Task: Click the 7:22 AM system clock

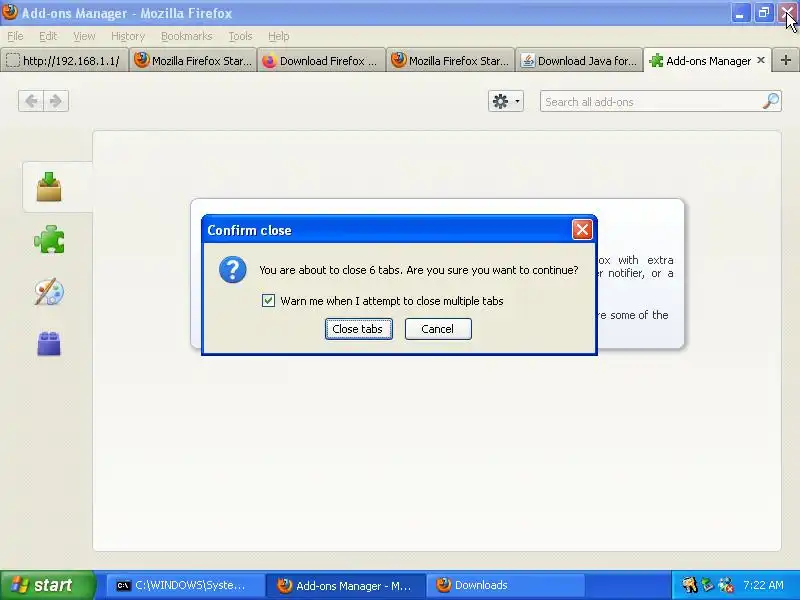Action: tap(763, 585)
